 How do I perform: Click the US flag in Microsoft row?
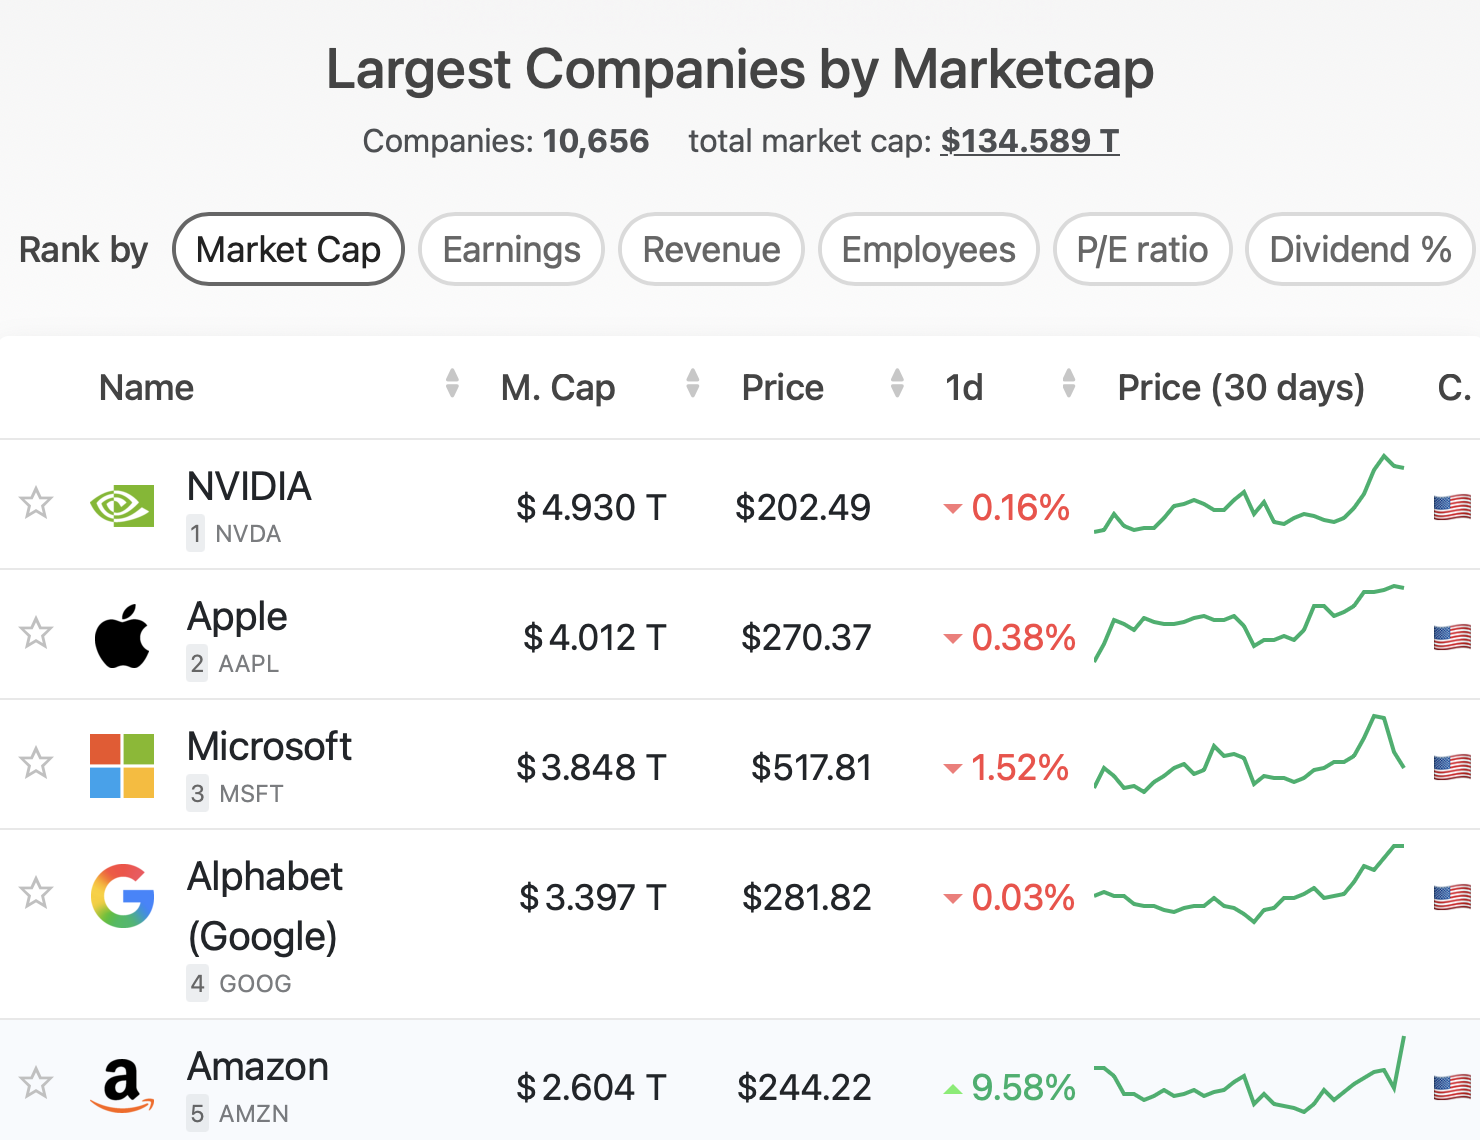(1452, 768)
